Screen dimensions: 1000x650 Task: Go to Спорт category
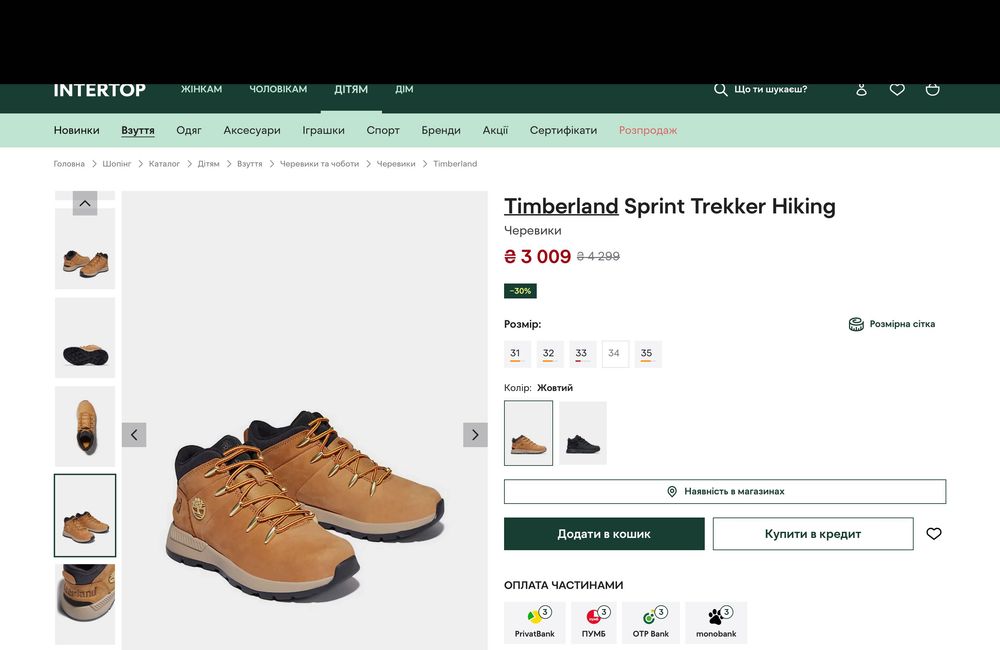click(383, 130)
